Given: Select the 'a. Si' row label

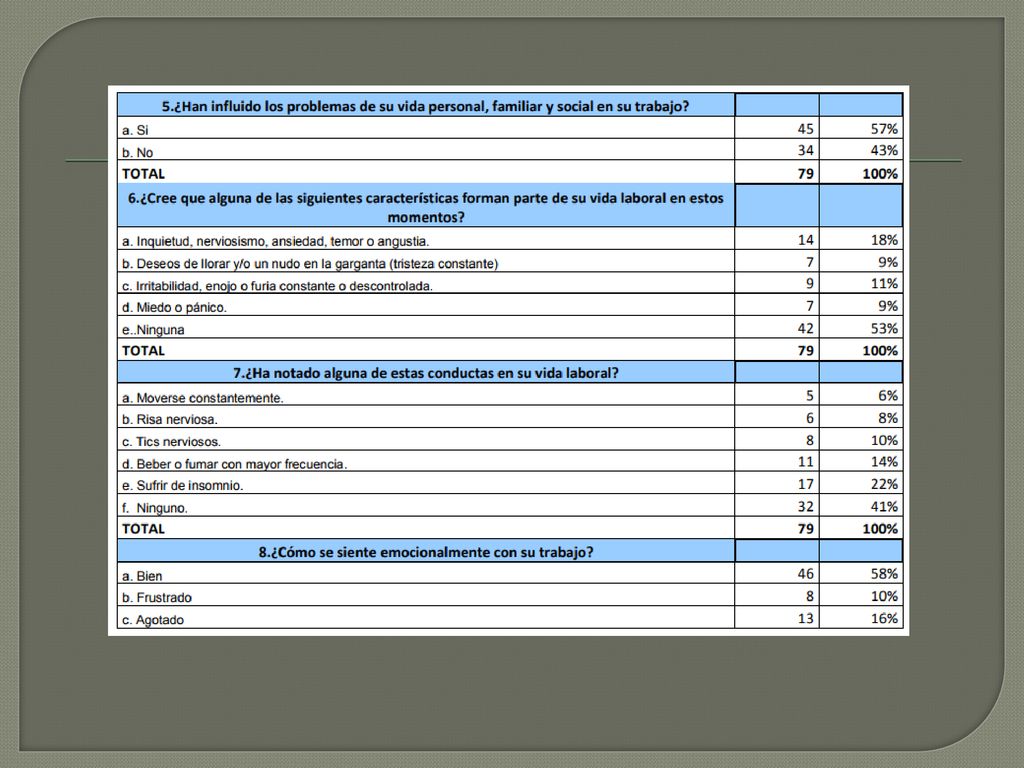Looking at the screenshot, I should pos(135,130).
